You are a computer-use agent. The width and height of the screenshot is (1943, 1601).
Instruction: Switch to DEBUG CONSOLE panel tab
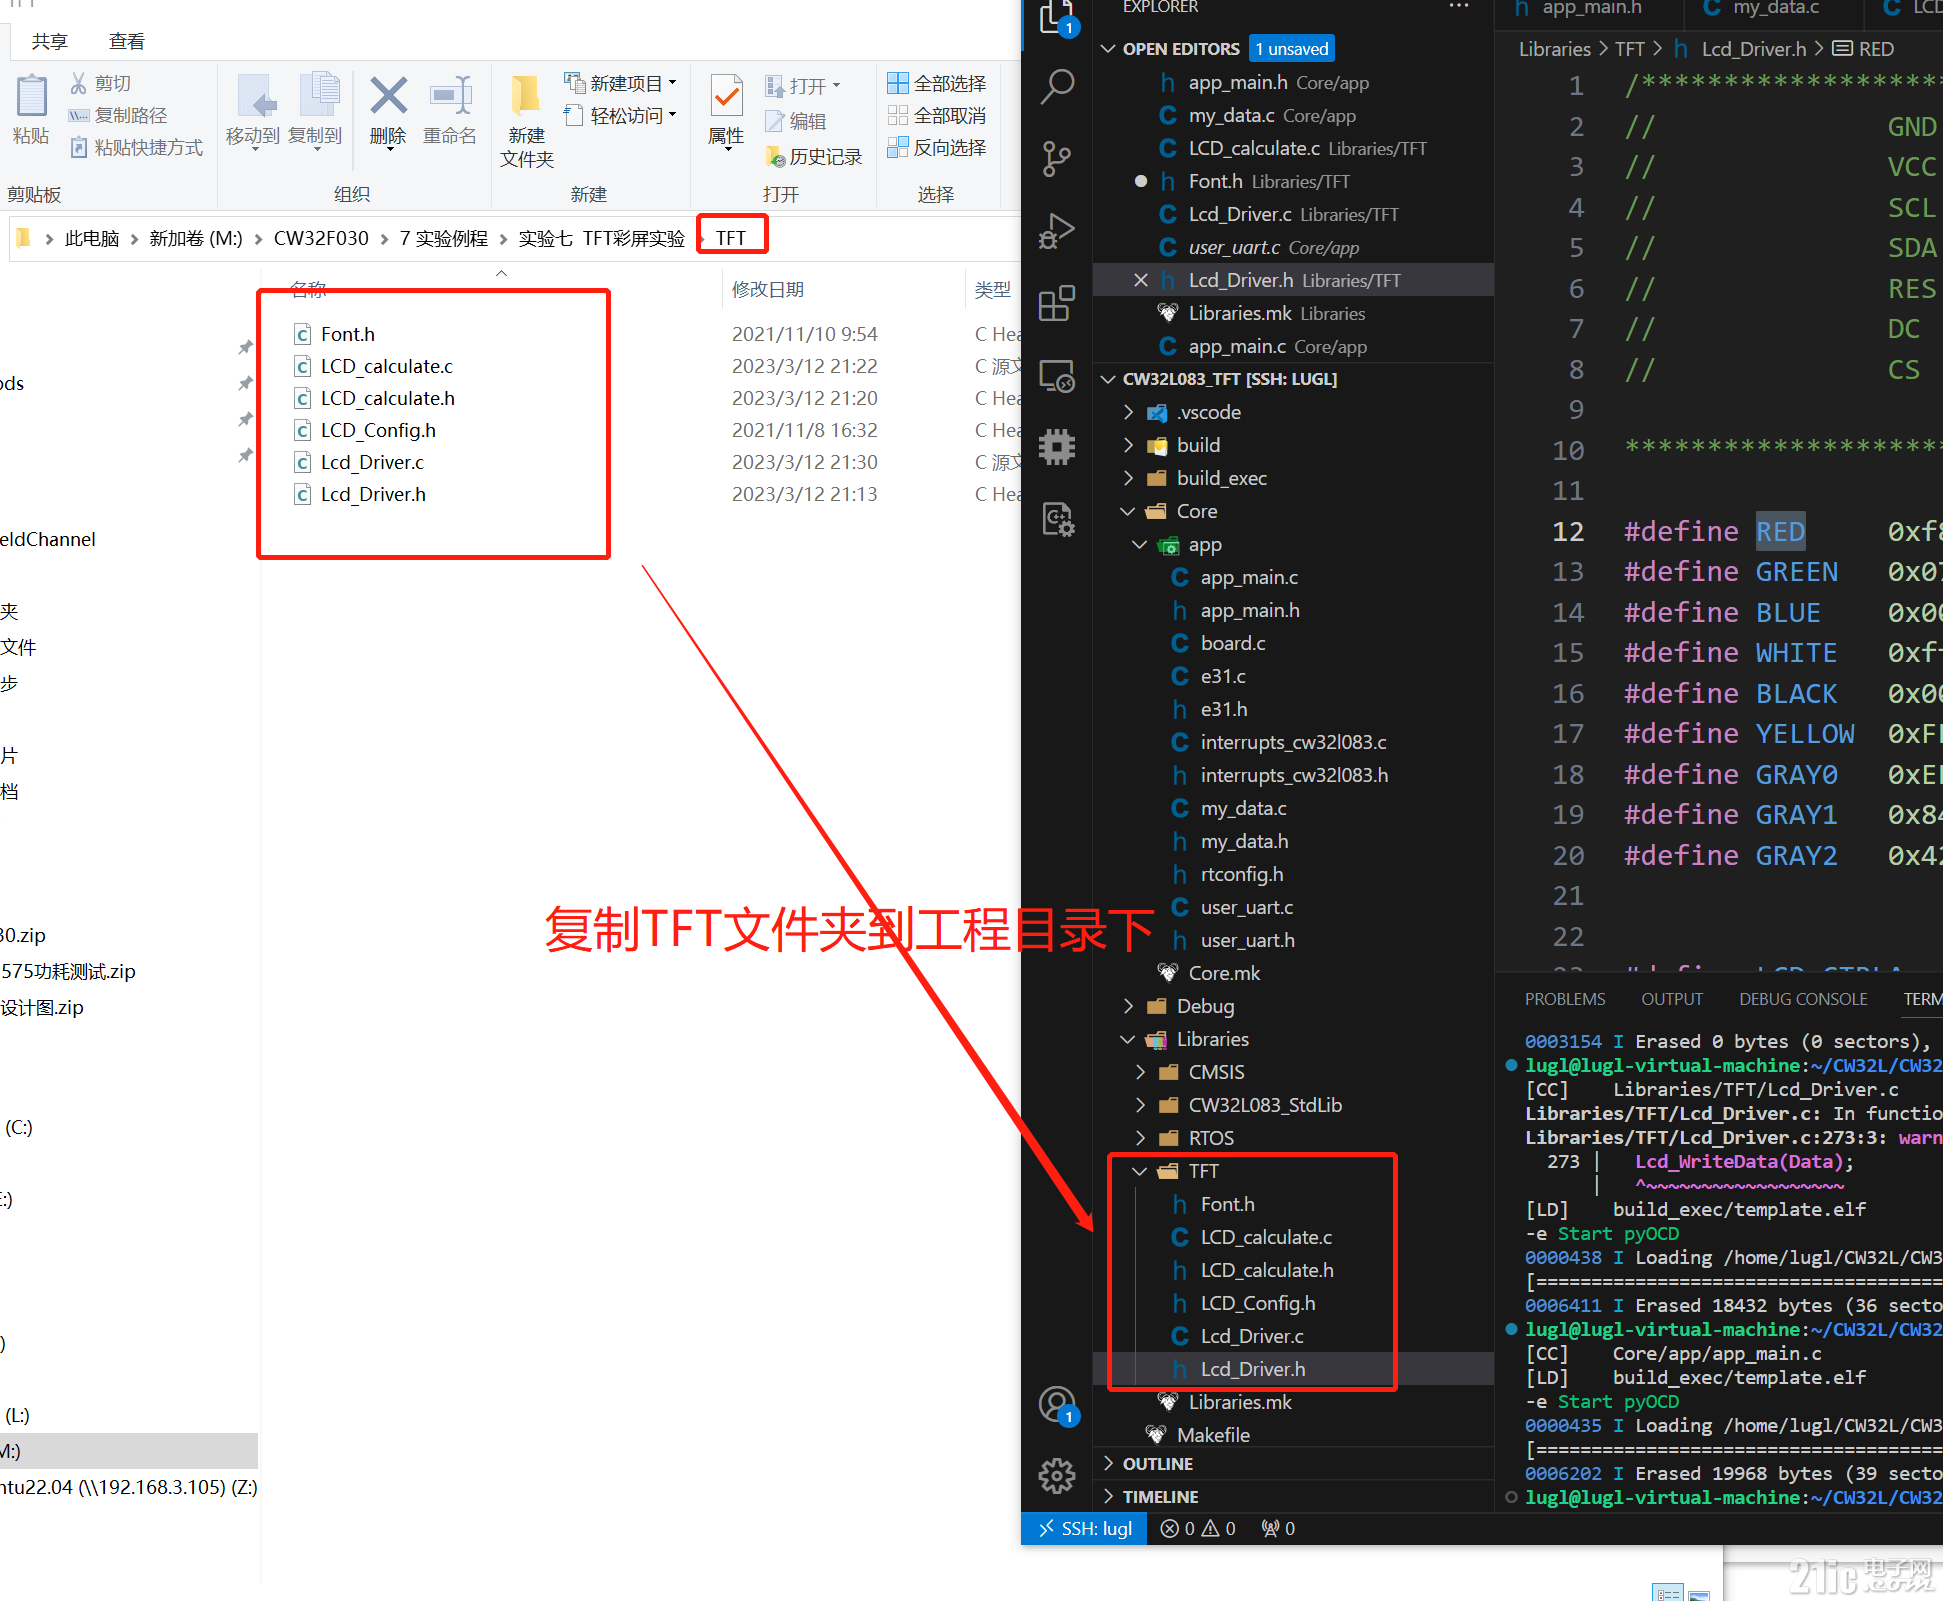point(1803,999)
